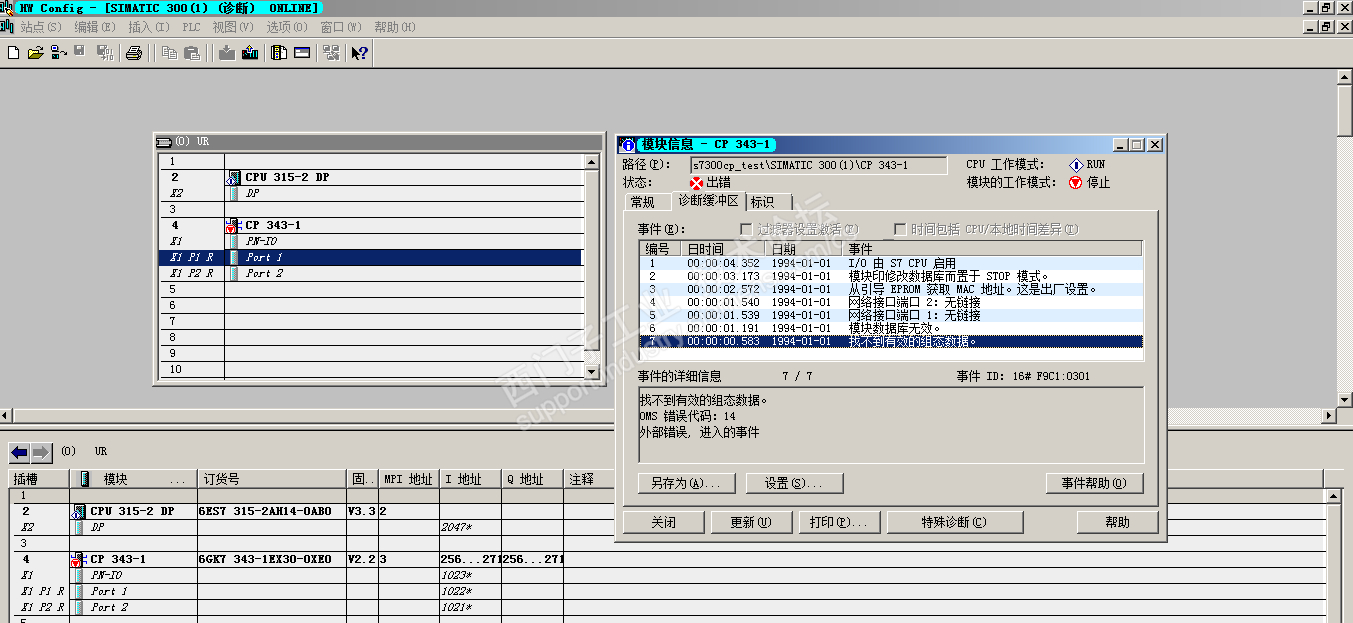Click the I 地址 column header
Screen dimensions: 1353x623
pos(470,479)
